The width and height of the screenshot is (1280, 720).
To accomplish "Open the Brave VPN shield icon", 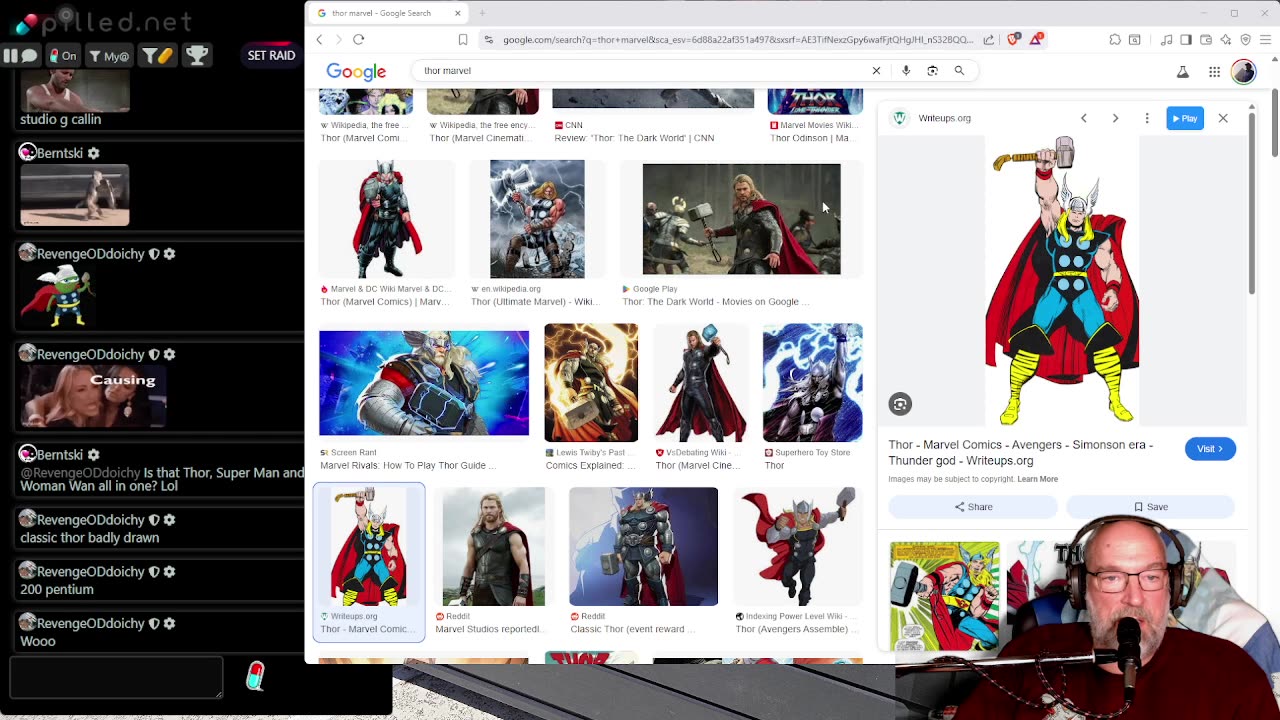I will coord(1246,40).
